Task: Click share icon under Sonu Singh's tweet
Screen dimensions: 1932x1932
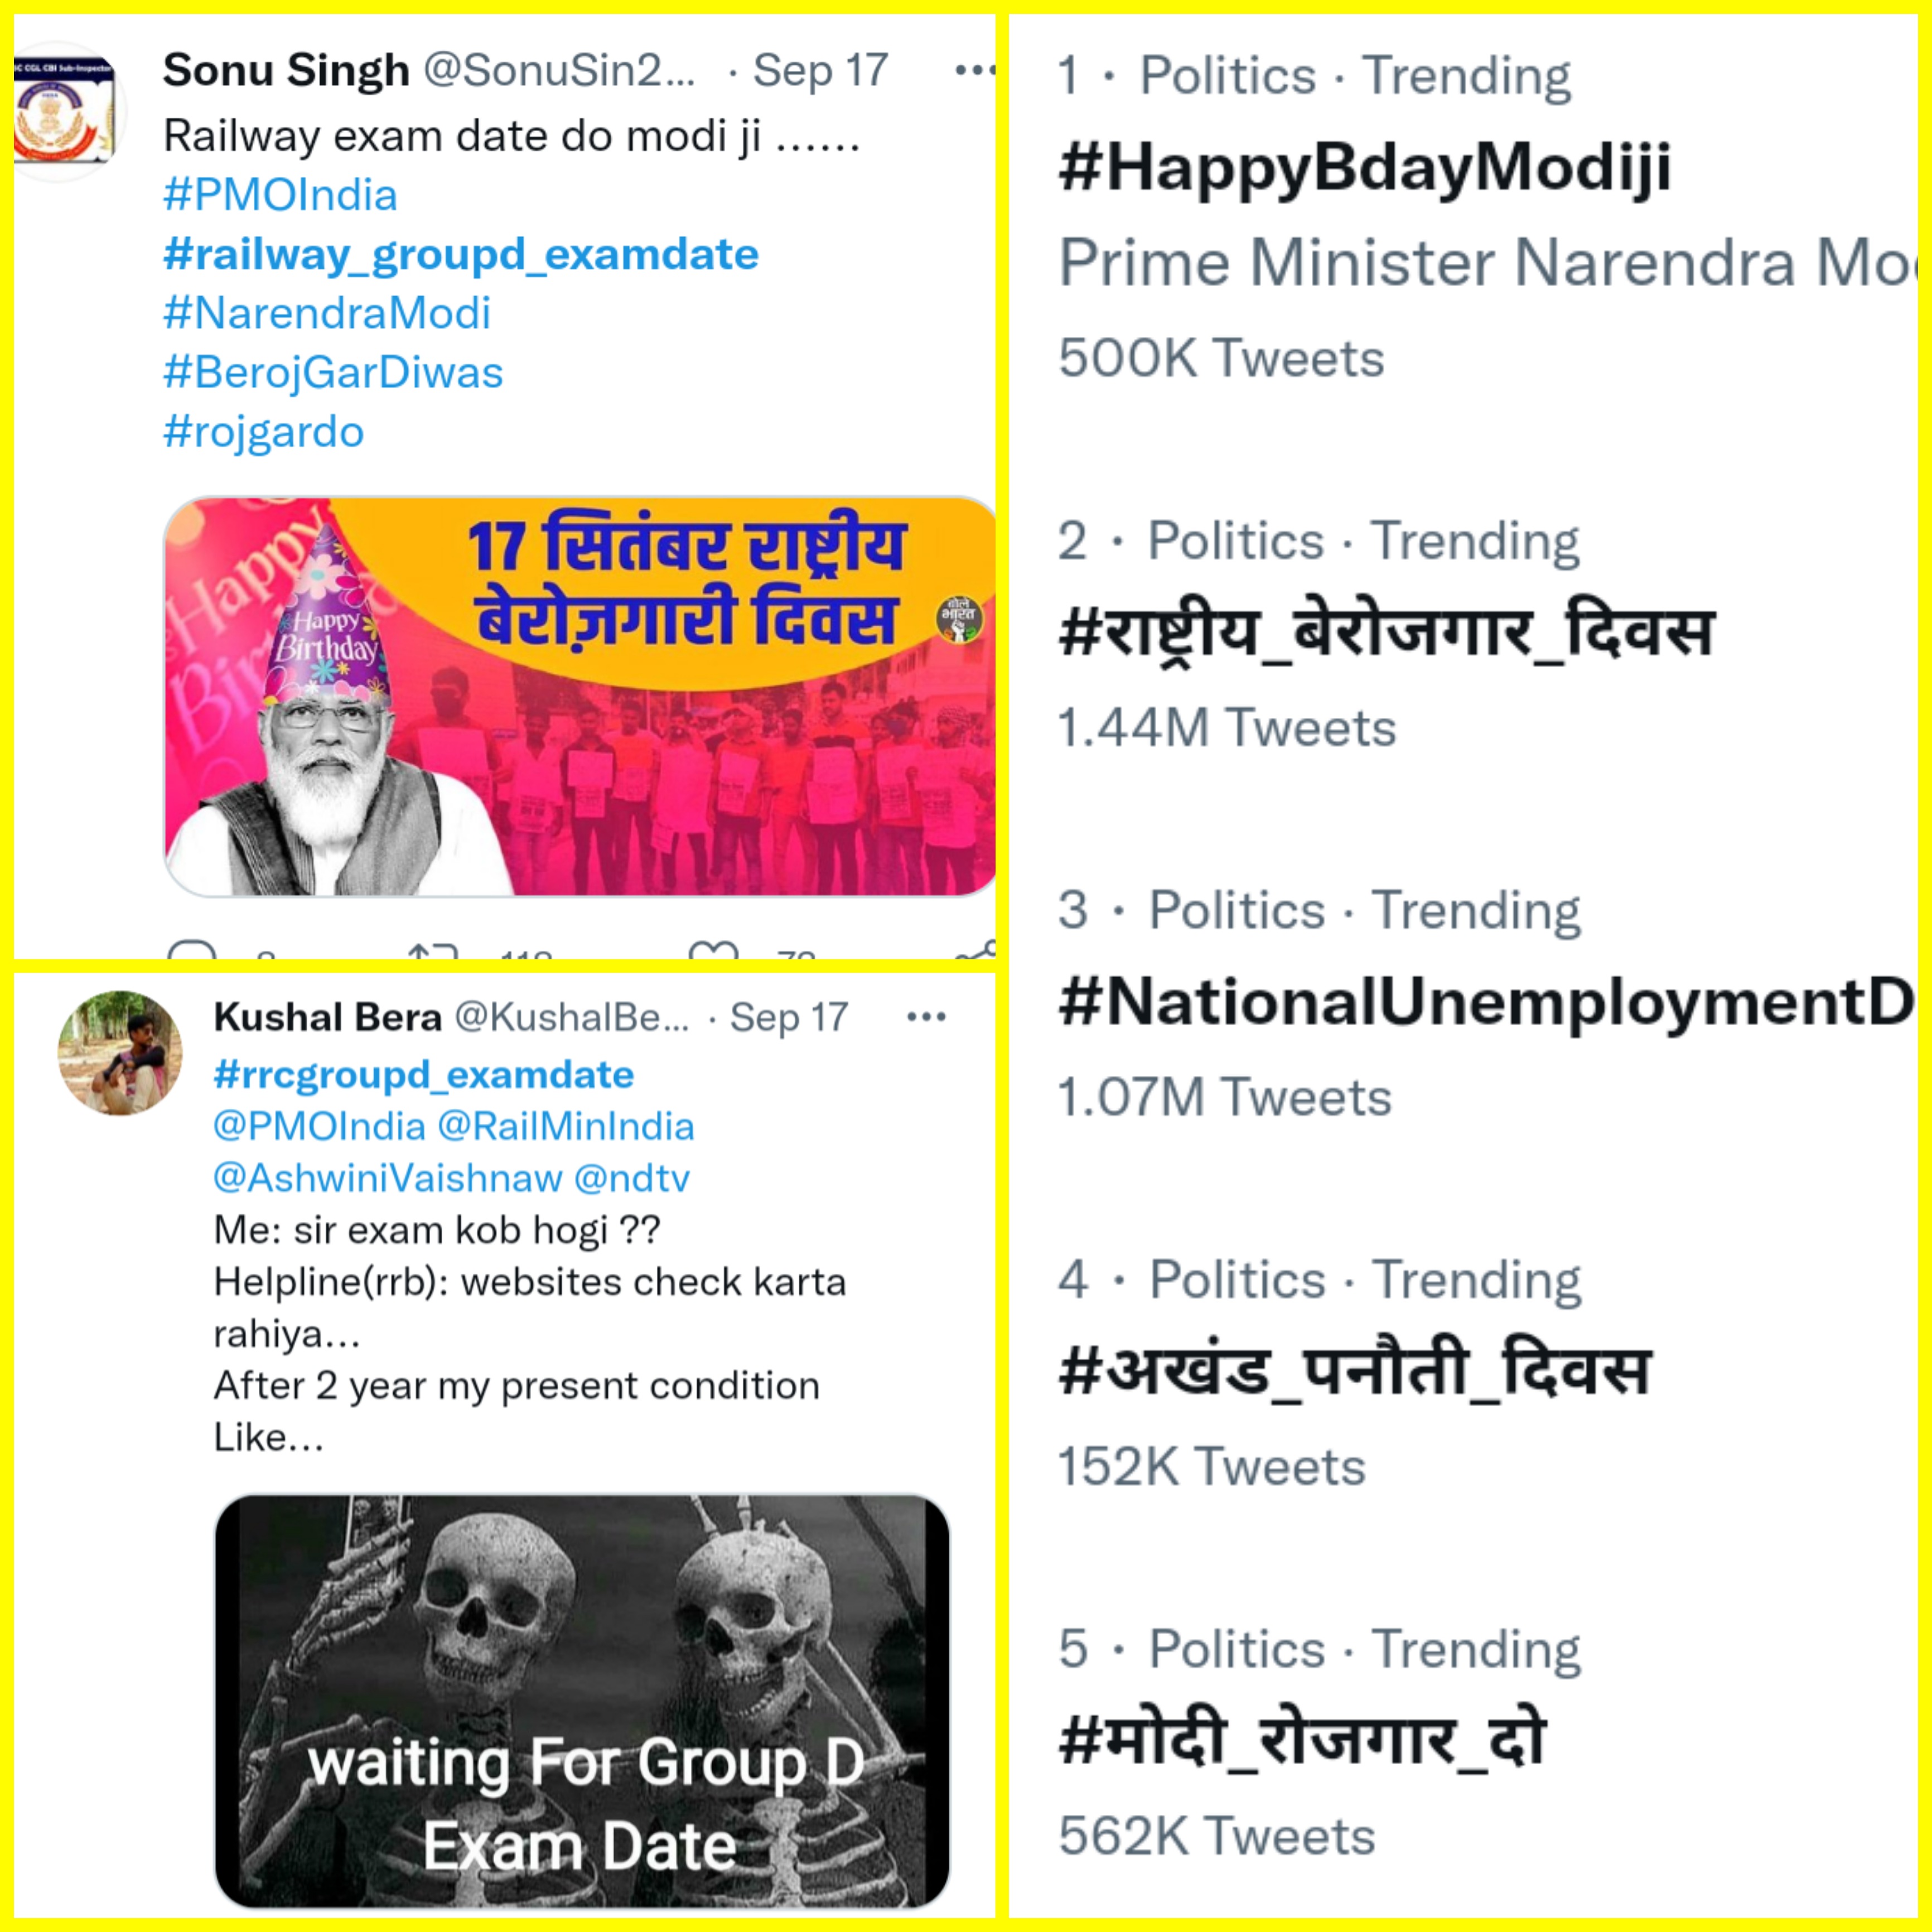Action: pyautogui.click(x=976, y=949)
